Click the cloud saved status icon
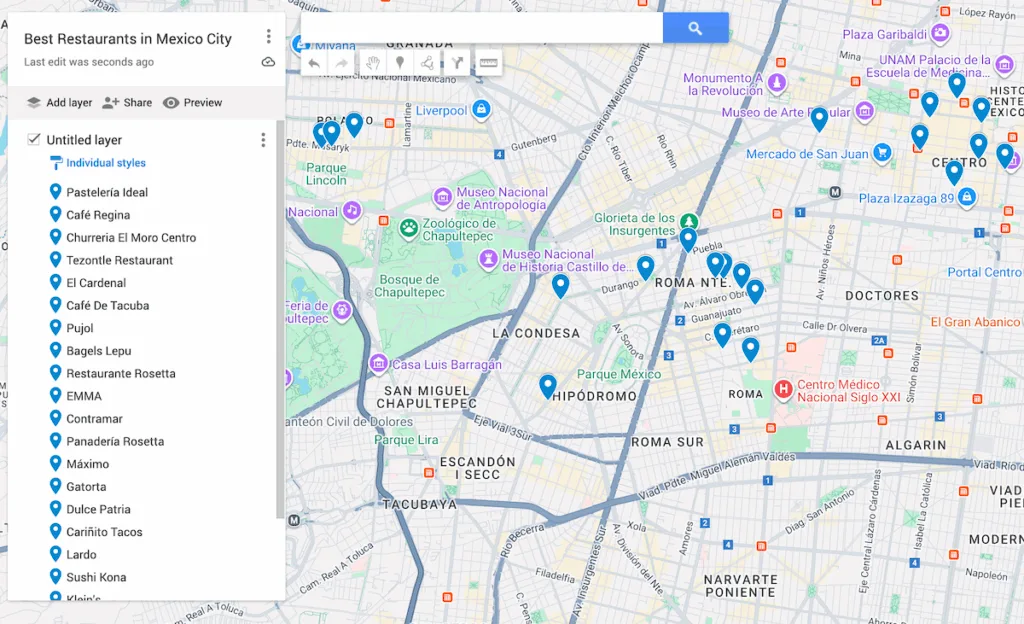 [268, 62]
